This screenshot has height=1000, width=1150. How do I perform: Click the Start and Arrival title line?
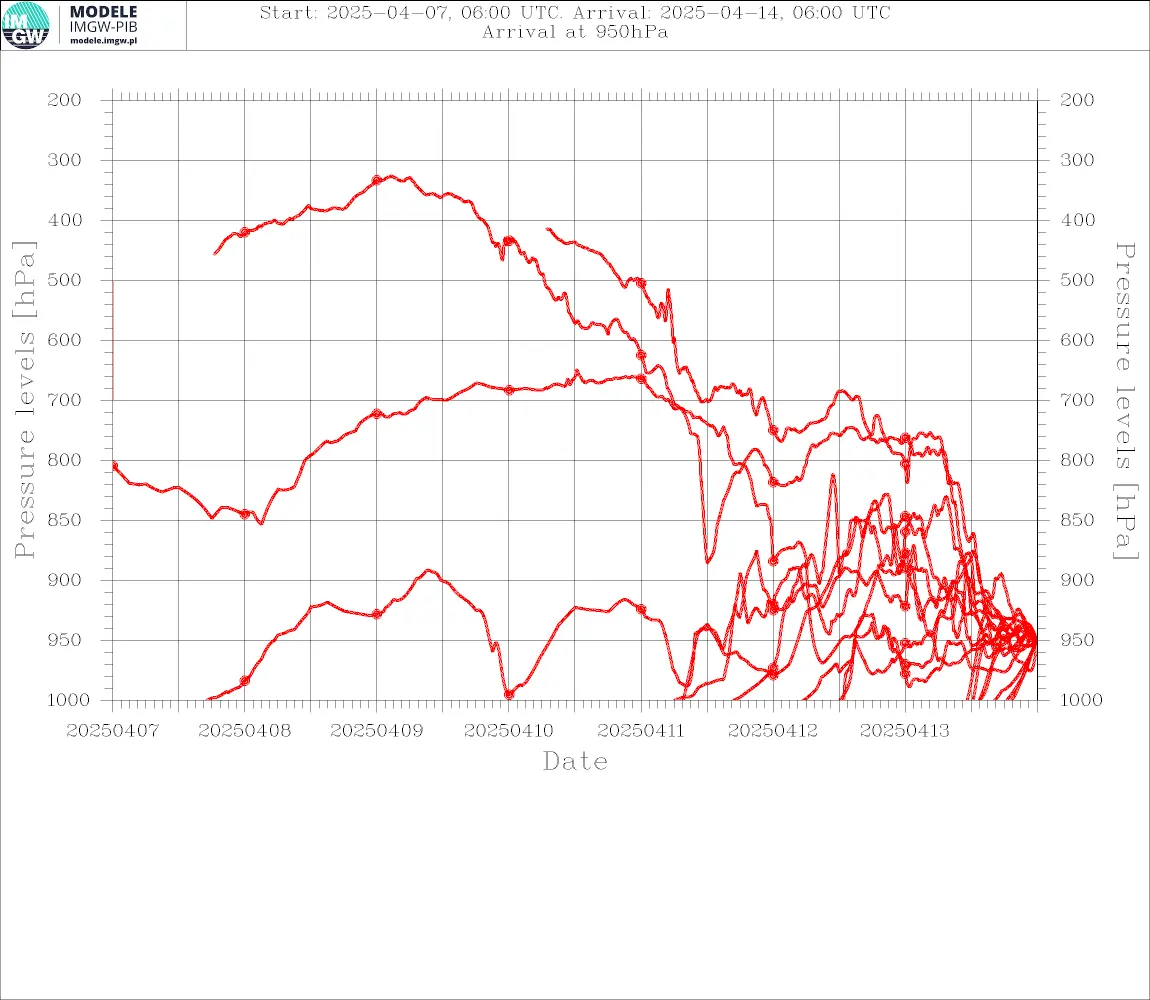[575, 12]
